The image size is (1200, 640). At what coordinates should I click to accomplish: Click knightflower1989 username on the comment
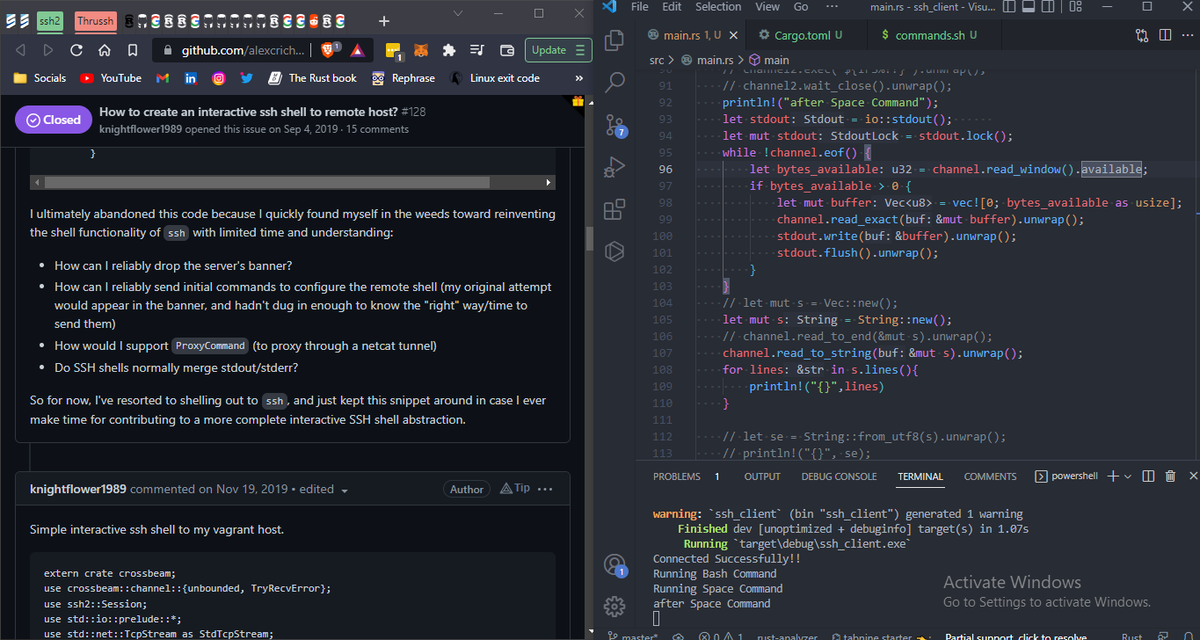click(78, 489)
